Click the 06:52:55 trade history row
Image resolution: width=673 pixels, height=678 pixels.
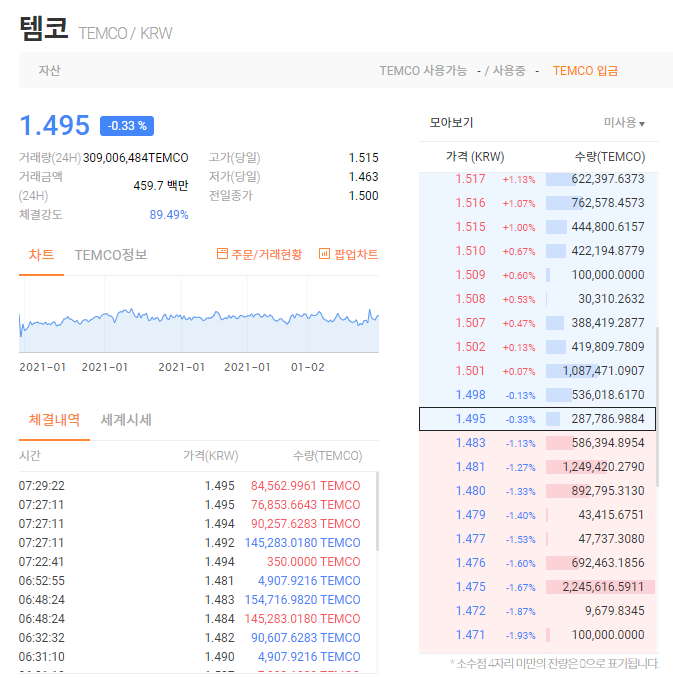pyautogui.click(x=189, y=581)
